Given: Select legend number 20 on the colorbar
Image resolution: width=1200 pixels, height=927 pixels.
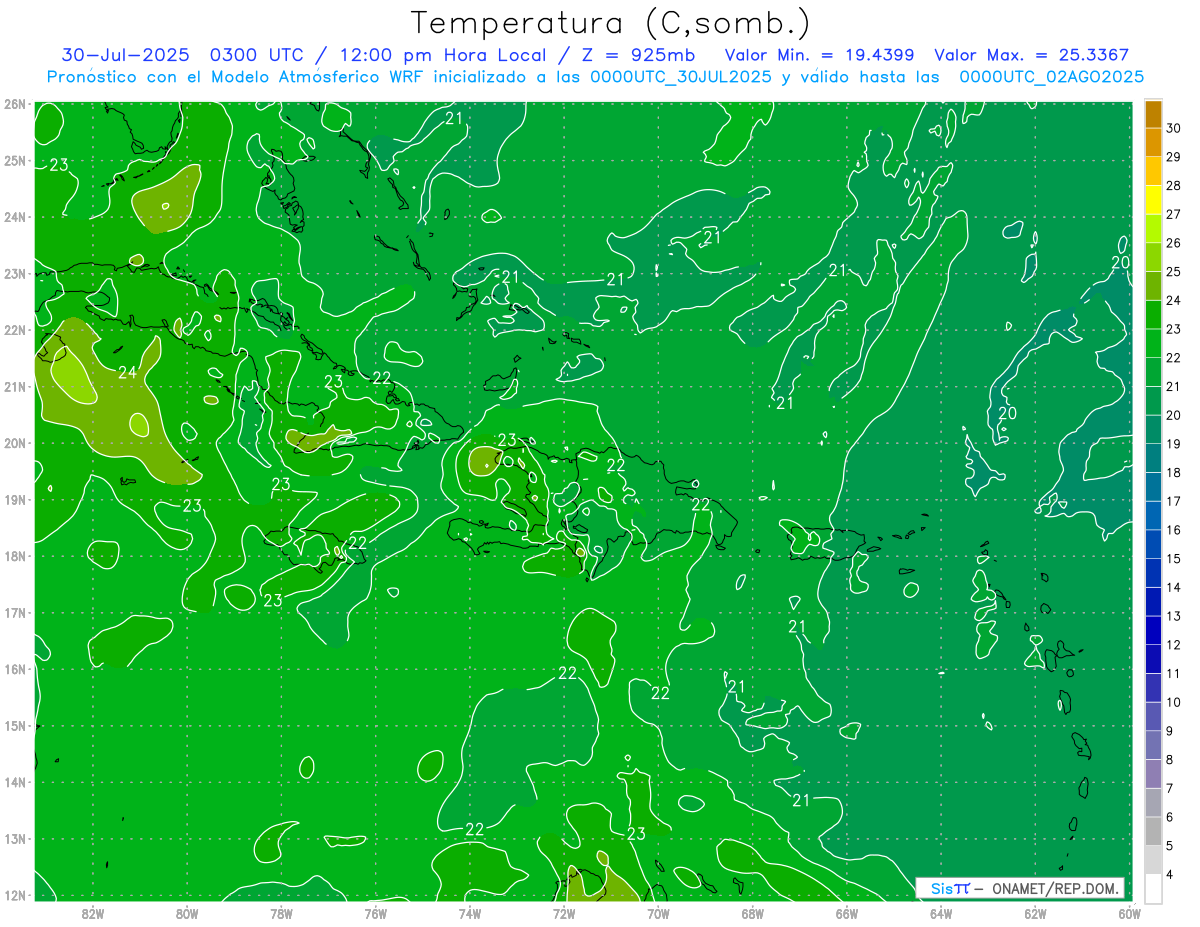Looking at the screenshot, I should click(1173, 414).
